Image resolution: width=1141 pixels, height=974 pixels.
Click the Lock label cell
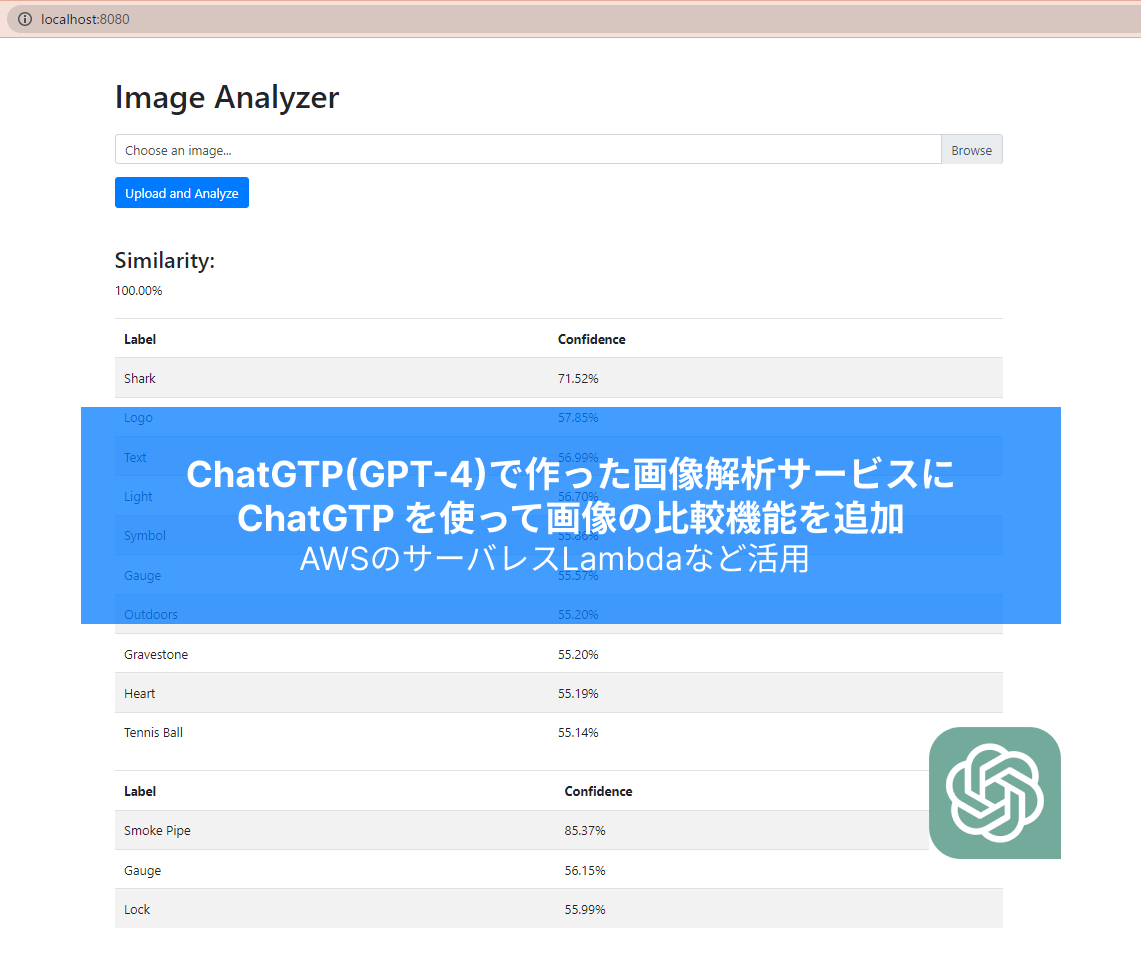[x=137, y=909]
